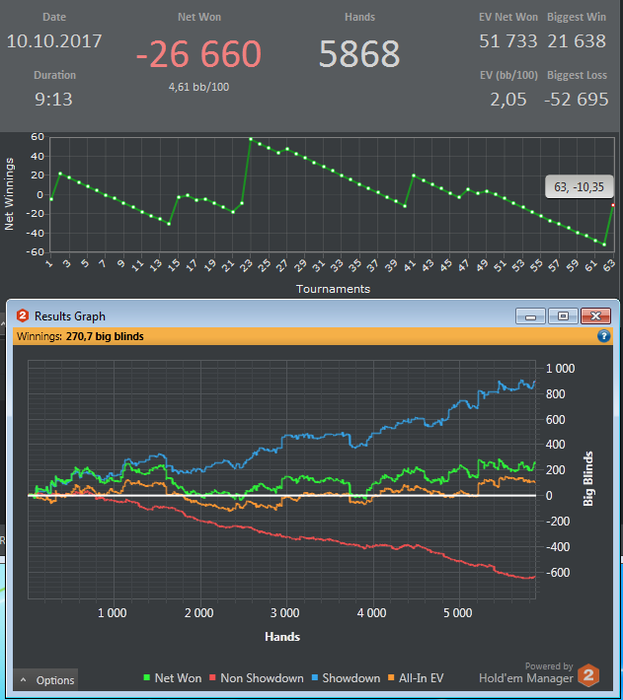Click the red data point at tournament 63
This screenshot has height=700, width=623.
613,205
